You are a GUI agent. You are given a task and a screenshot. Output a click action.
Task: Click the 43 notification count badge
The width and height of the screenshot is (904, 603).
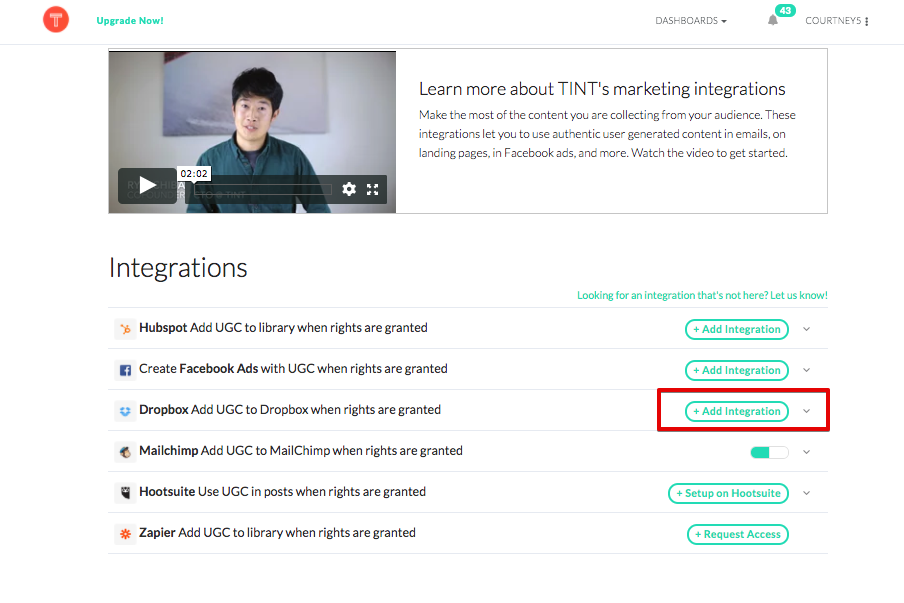tap(785, 10)
